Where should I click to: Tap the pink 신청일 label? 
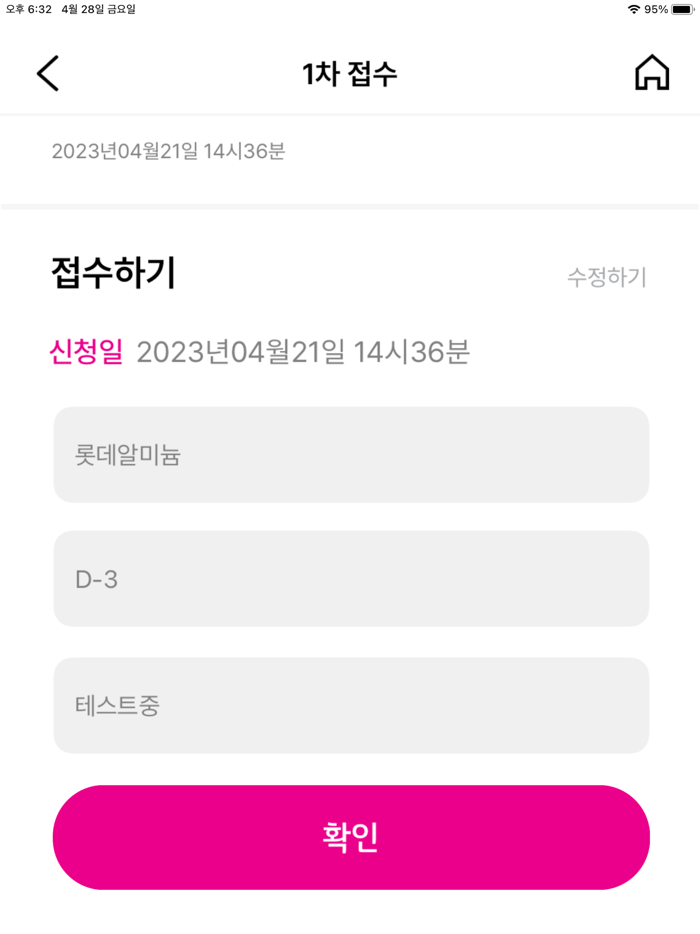point(82,352)
